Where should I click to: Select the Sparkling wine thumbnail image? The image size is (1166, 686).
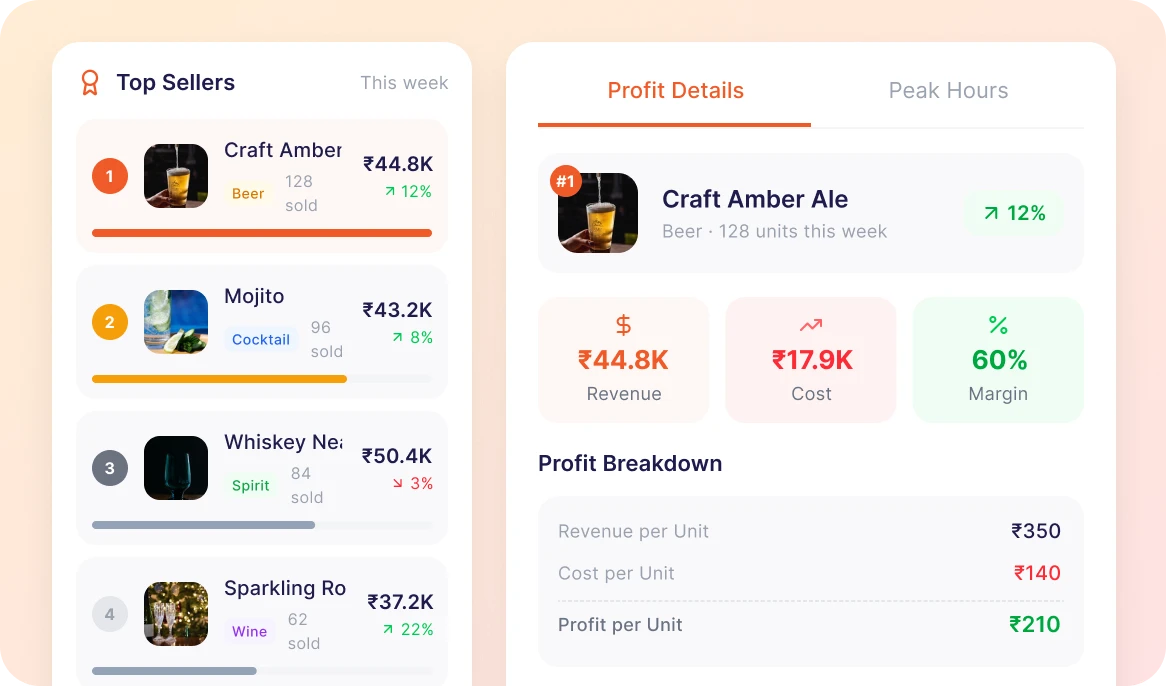pyautogui.click(x=176, y=614)
